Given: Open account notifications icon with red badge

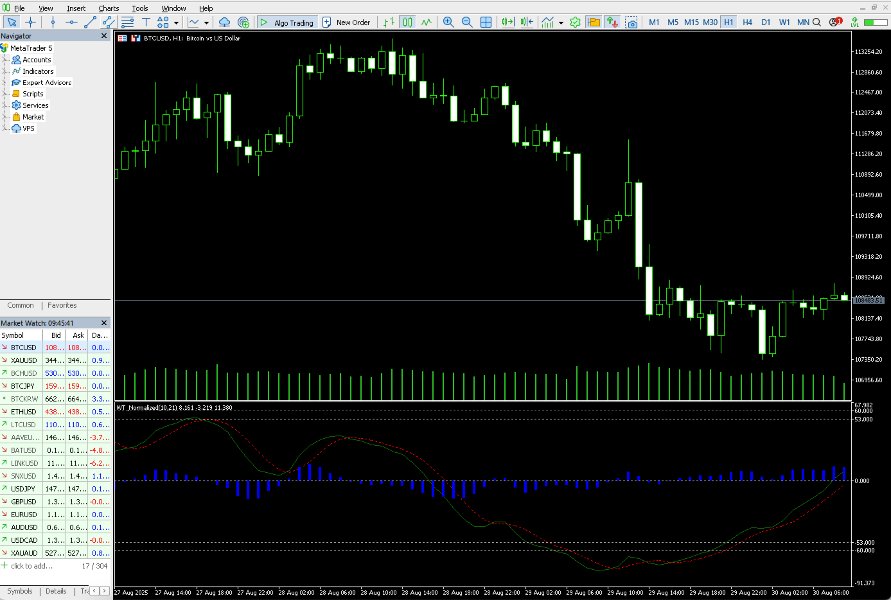Looking at the screenshot, I should 835,22.
